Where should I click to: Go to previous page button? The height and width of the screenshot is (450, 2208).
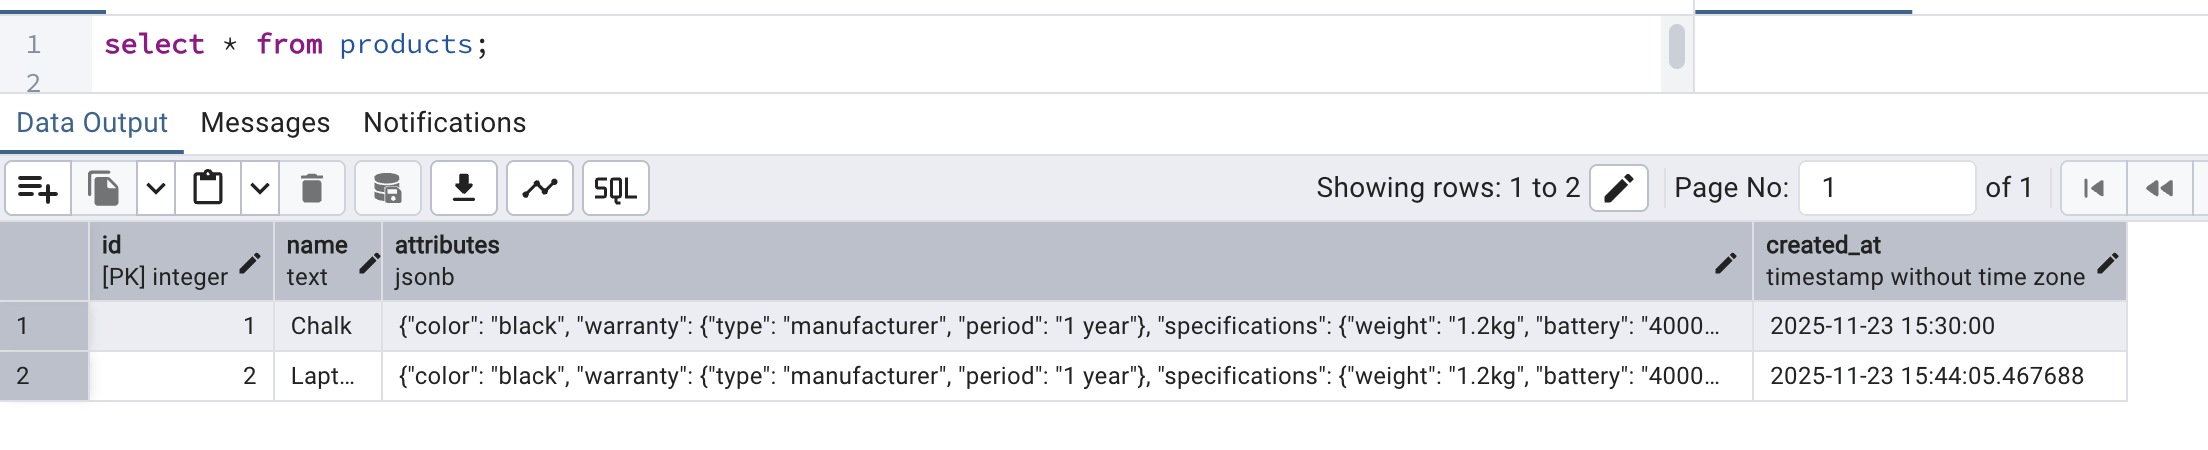pyautogui.click(x=2159, y=188)
